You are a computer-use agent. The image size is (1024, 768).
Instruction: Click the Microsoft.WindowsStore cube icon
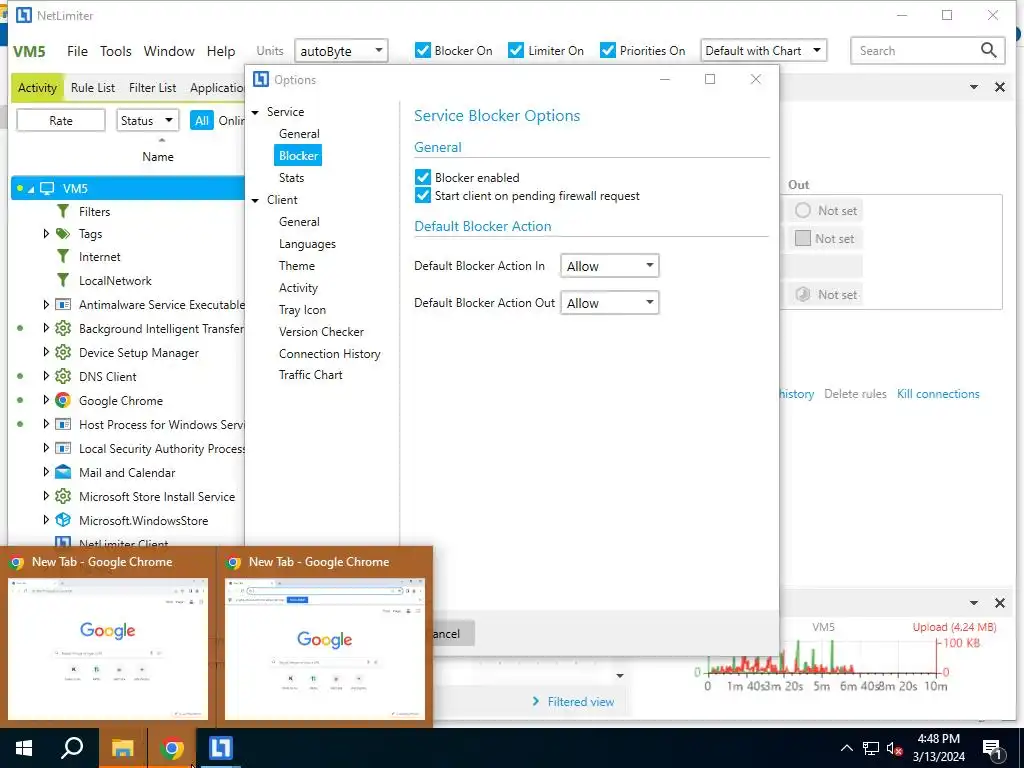63,520
